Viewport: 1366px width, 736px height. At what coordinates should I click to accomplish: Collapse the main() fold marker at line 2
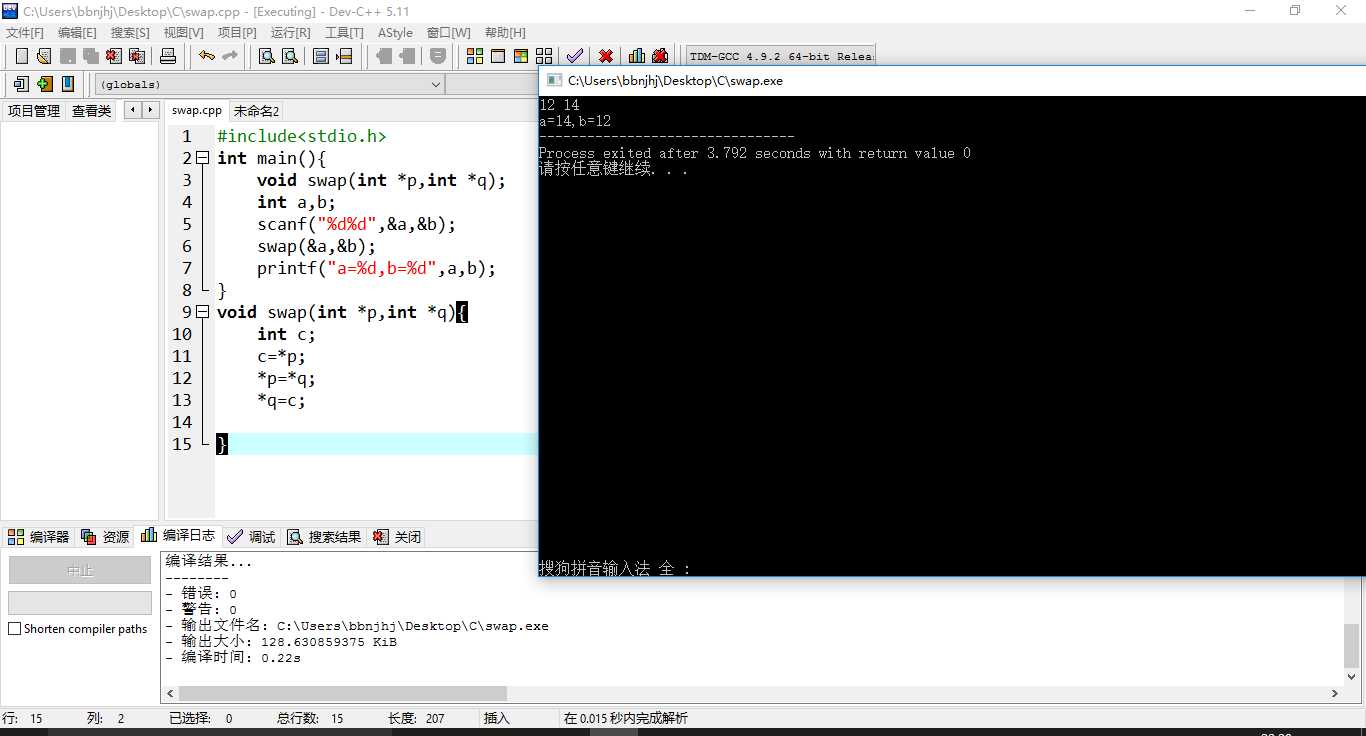(202, 158)
